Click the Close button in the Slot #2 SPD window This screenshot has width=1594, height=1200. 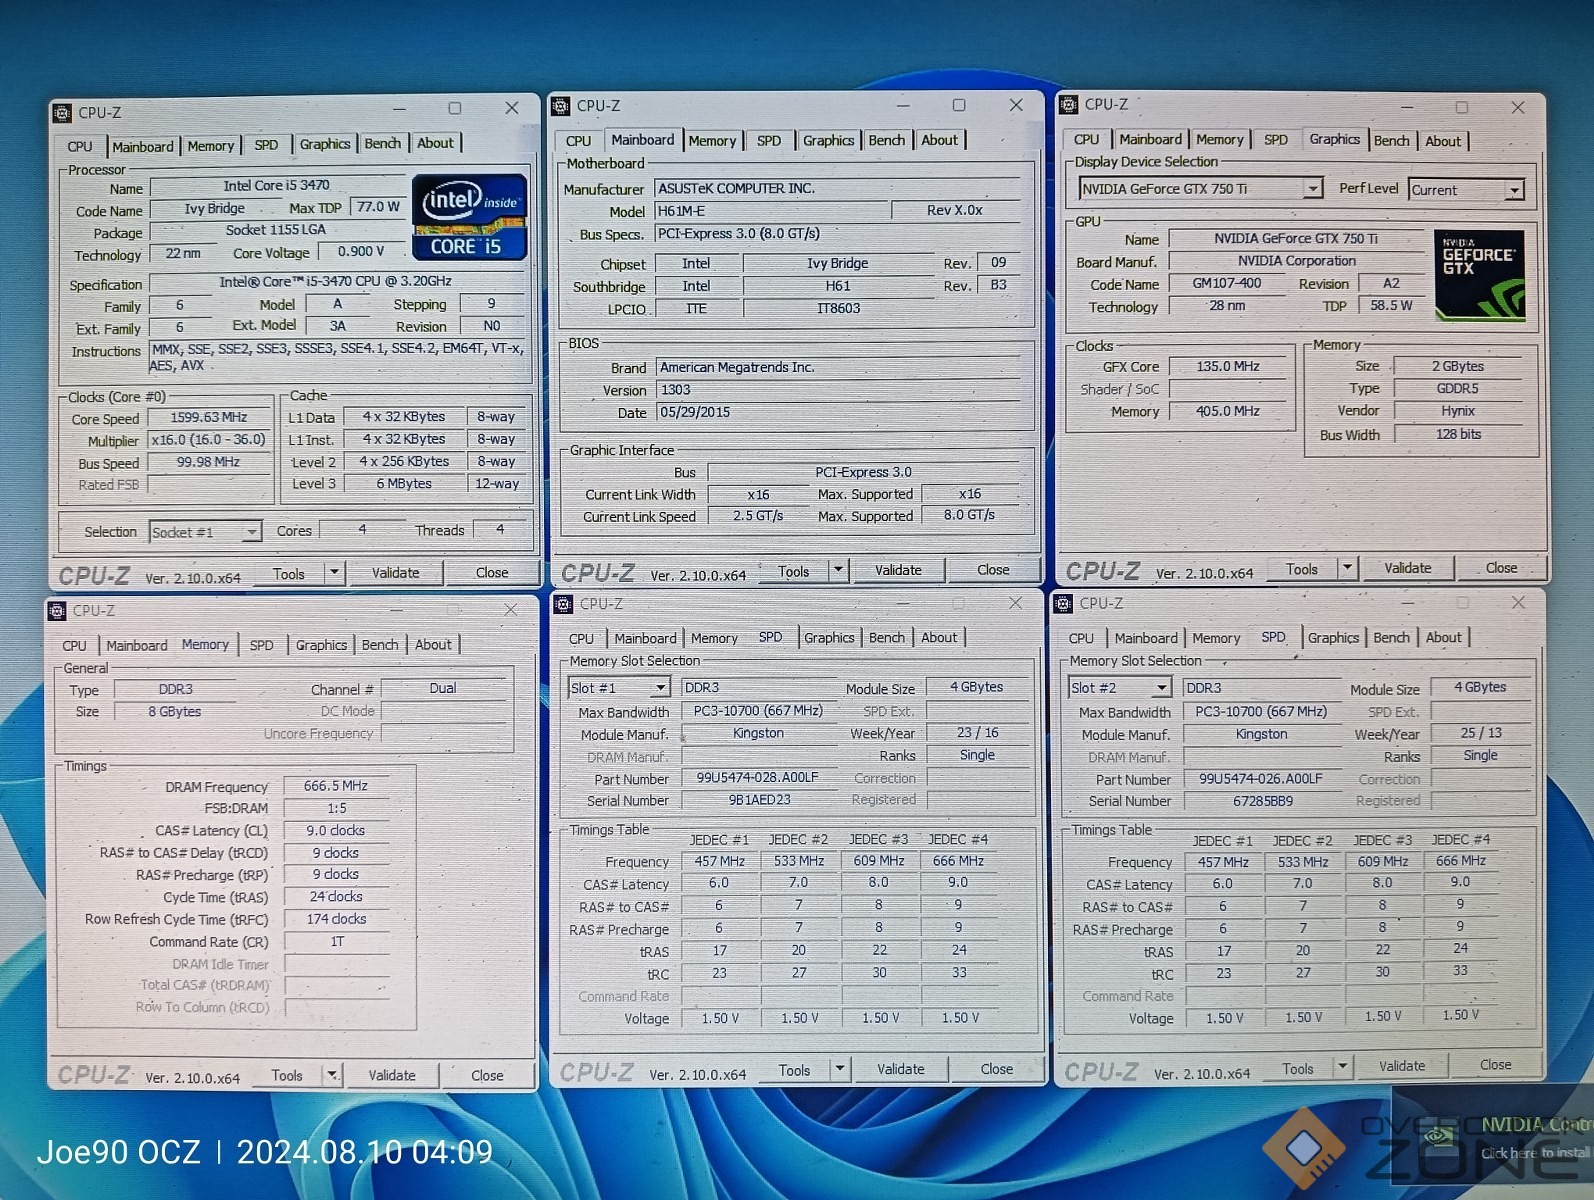click(1496, 1065)
